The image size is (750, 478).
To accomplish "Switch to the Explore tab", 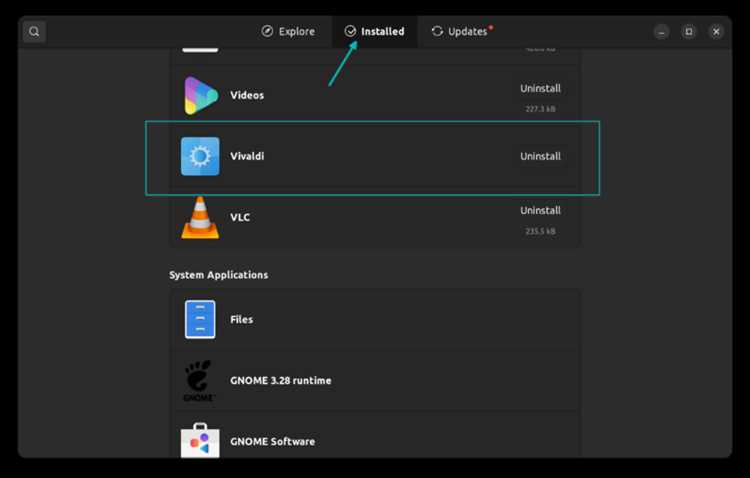I will point(288,32).
